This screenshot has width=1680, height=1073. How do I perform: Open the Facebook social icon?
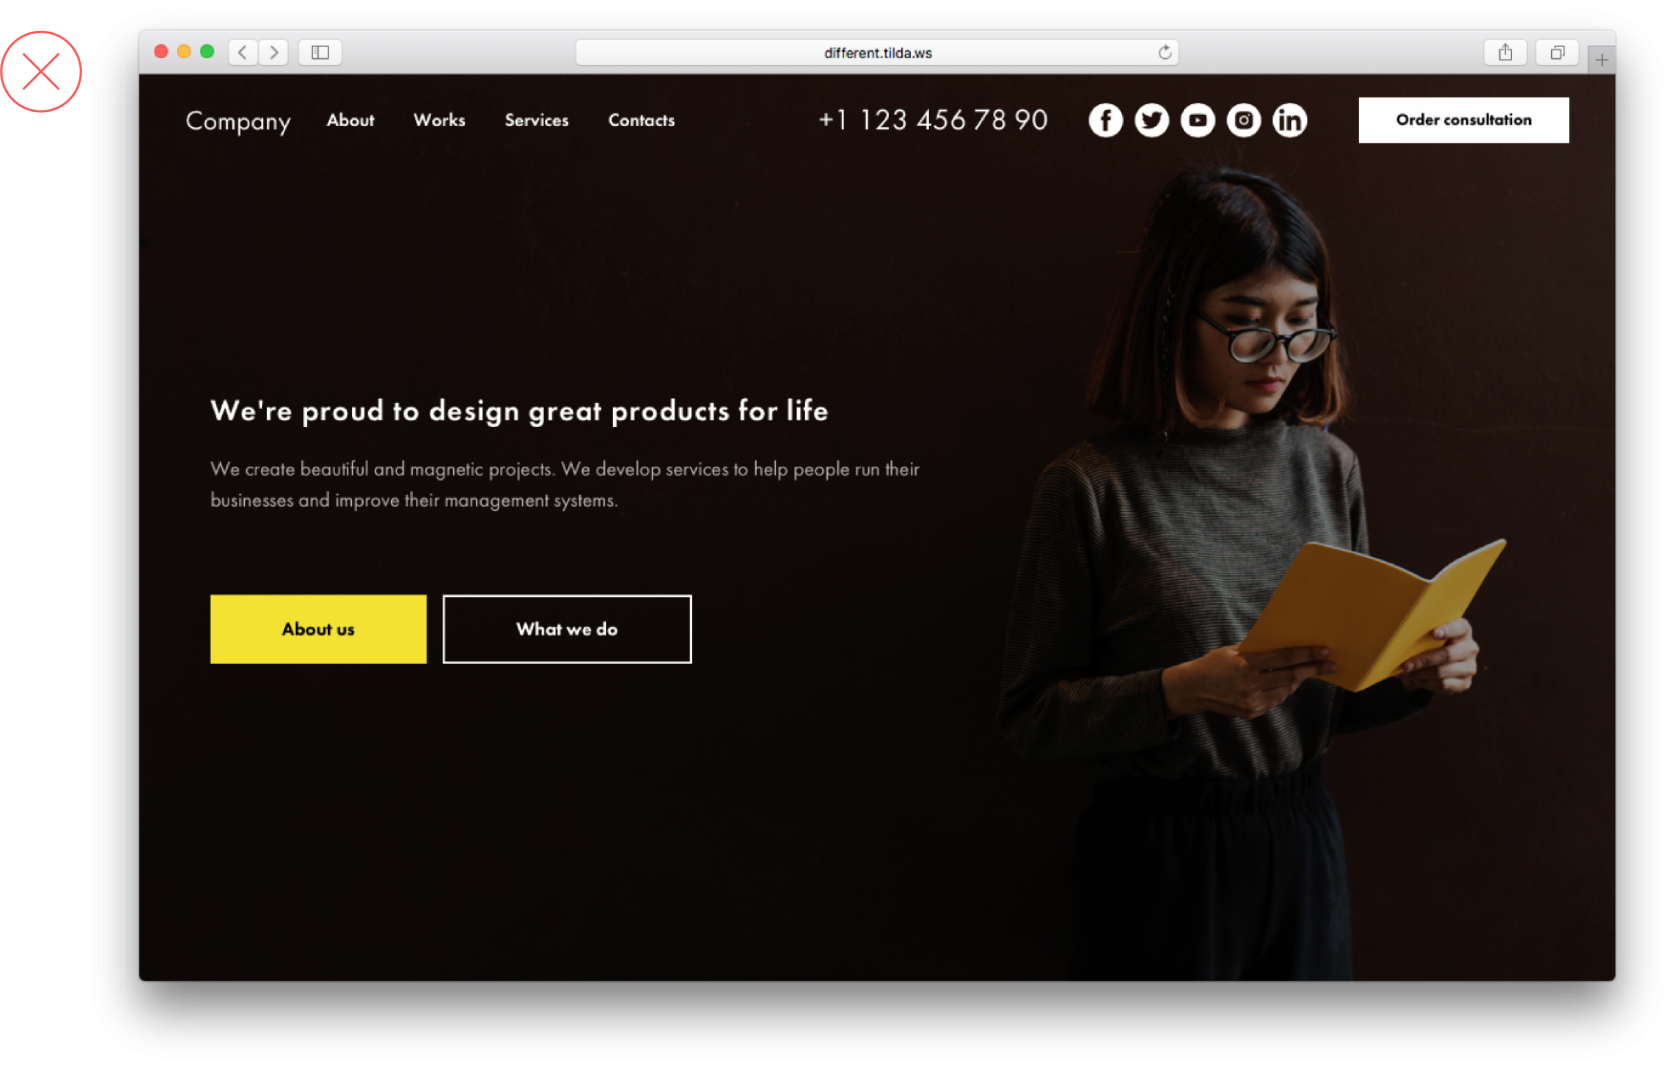point(1105,120)
